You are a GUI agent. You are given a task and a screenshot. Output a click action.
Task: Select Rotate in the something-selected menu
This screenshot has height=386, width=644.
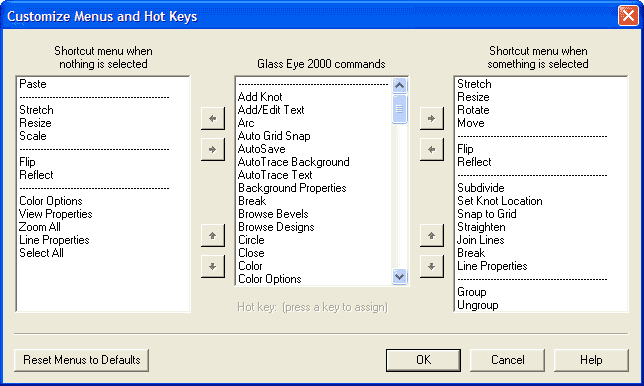(474, 110)
